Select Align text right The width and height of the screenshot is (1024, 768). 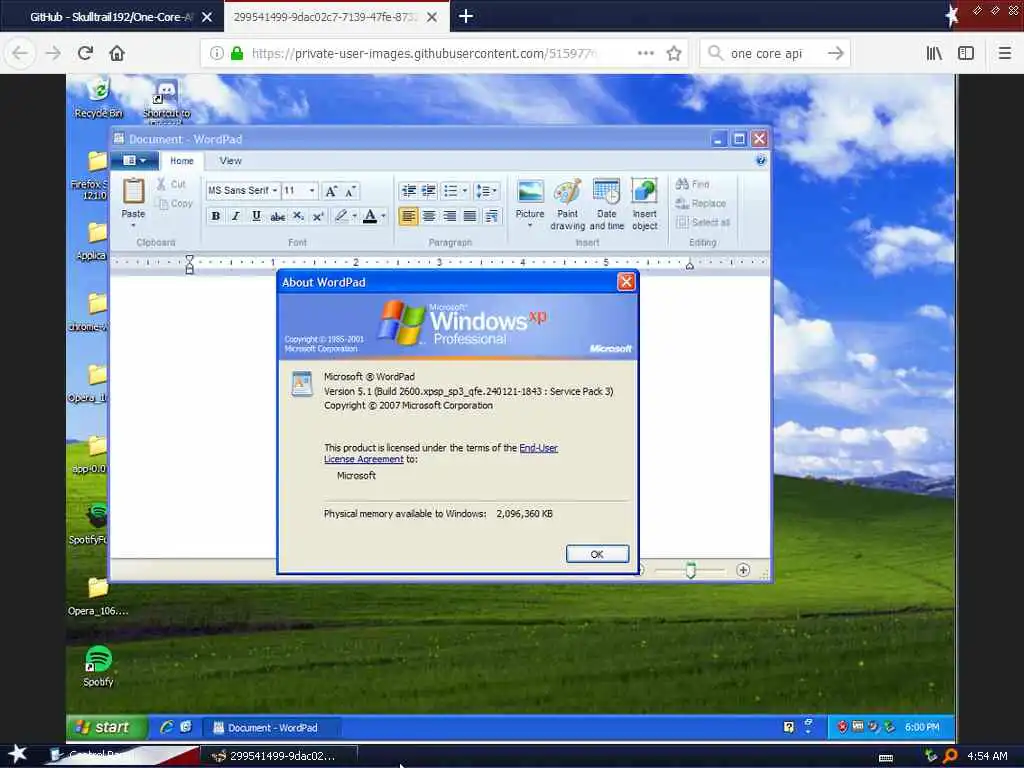click(x=449, y=216)
